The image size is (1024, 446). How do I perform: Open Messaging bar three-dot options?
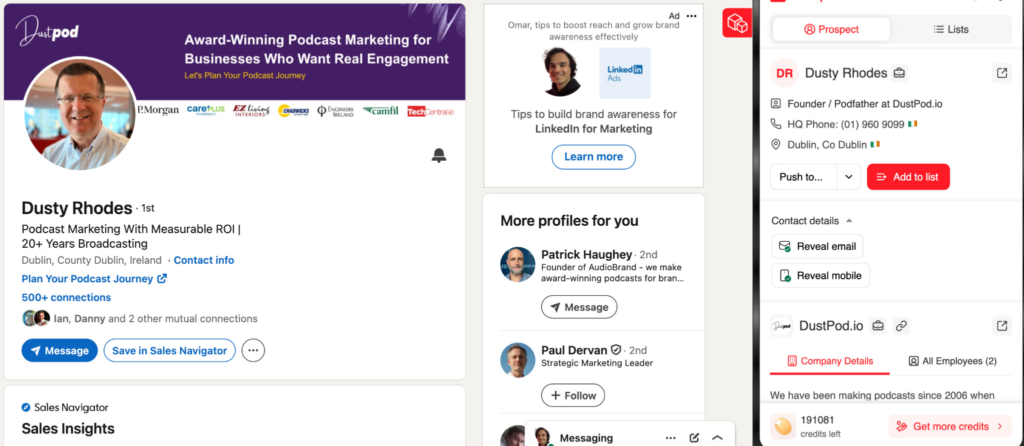(671, 438)
